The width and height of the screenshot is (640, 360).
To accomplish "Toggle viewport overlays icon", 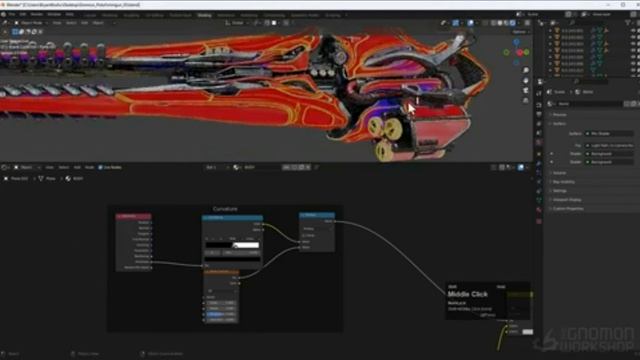I will click(471, 23).
